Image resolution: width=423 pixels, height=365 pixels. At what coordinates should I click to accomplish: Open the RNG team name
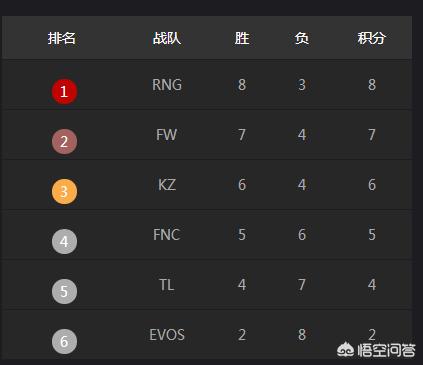click(167, 85)
